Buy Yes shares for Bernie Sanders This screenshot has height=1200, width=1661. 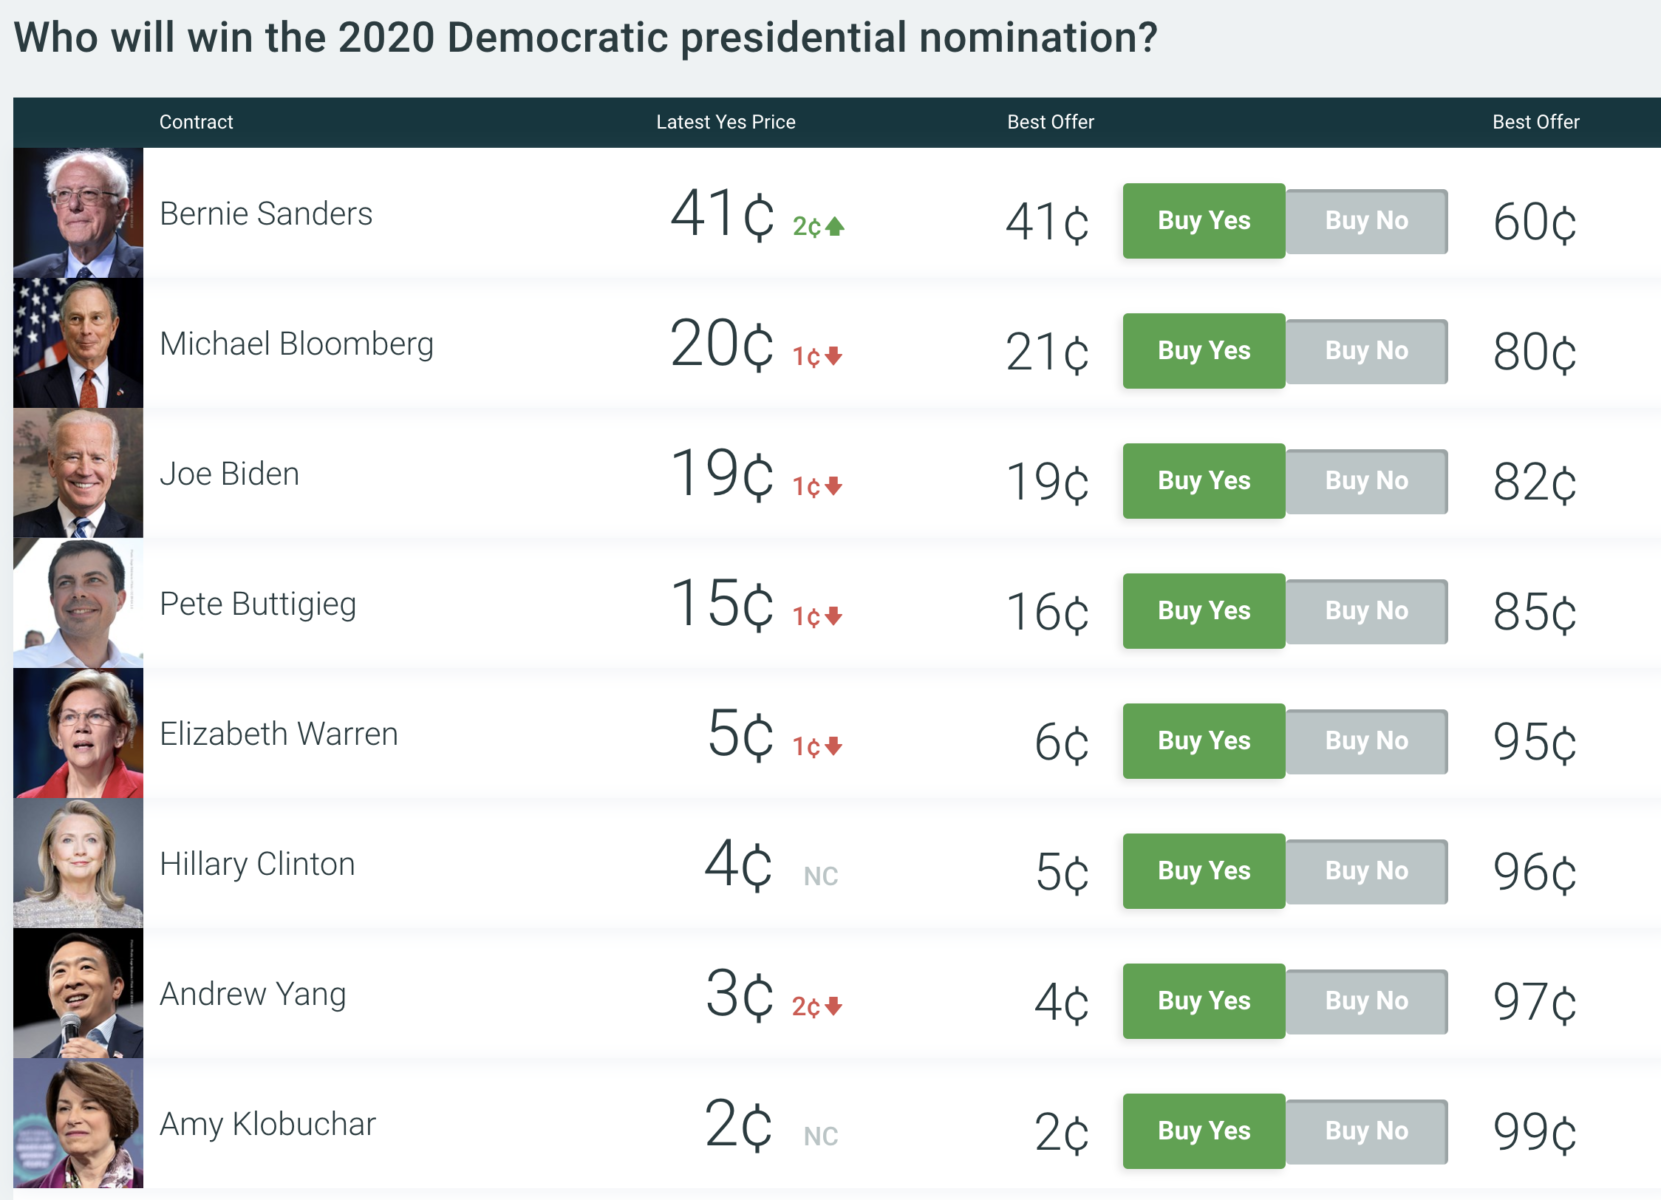[x=1203, y=221]
